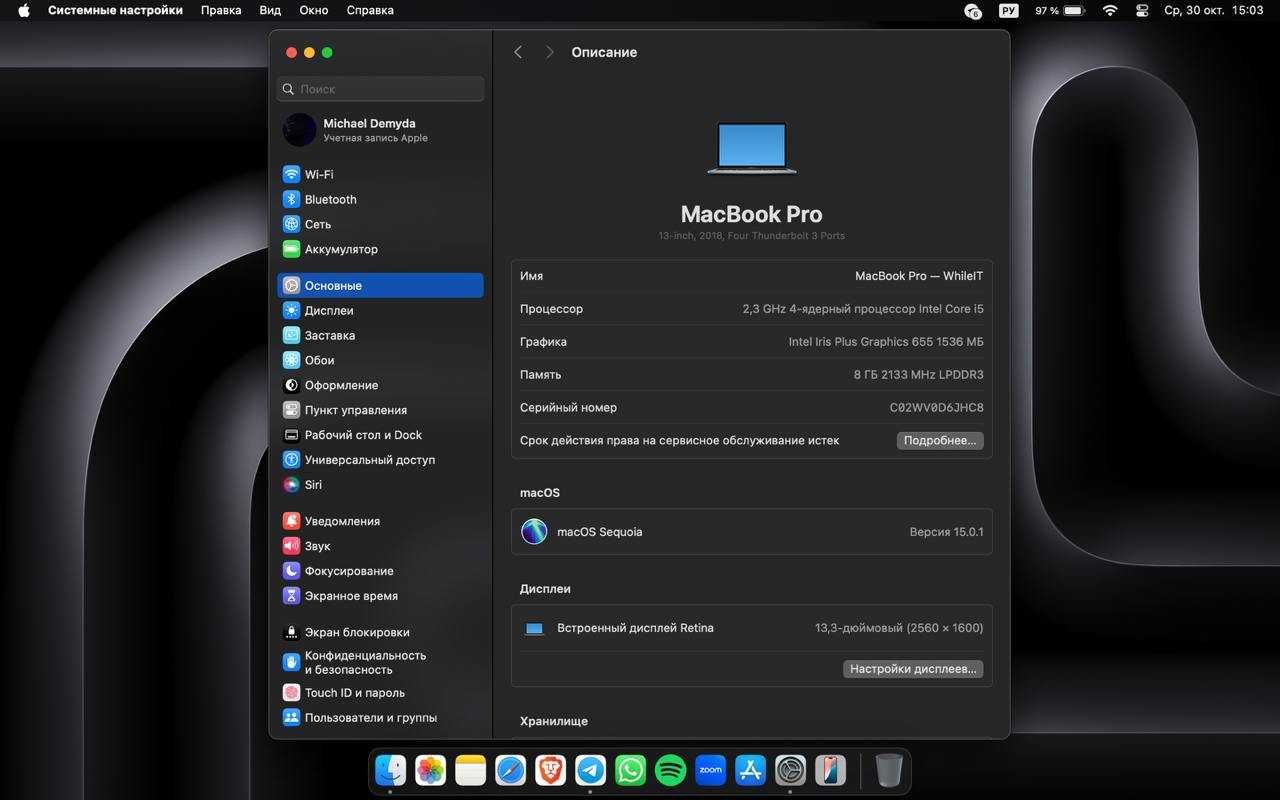Screen dimensions: 1280x800
Task: Open Аккумулятор settings
Action: pos(380,249)
